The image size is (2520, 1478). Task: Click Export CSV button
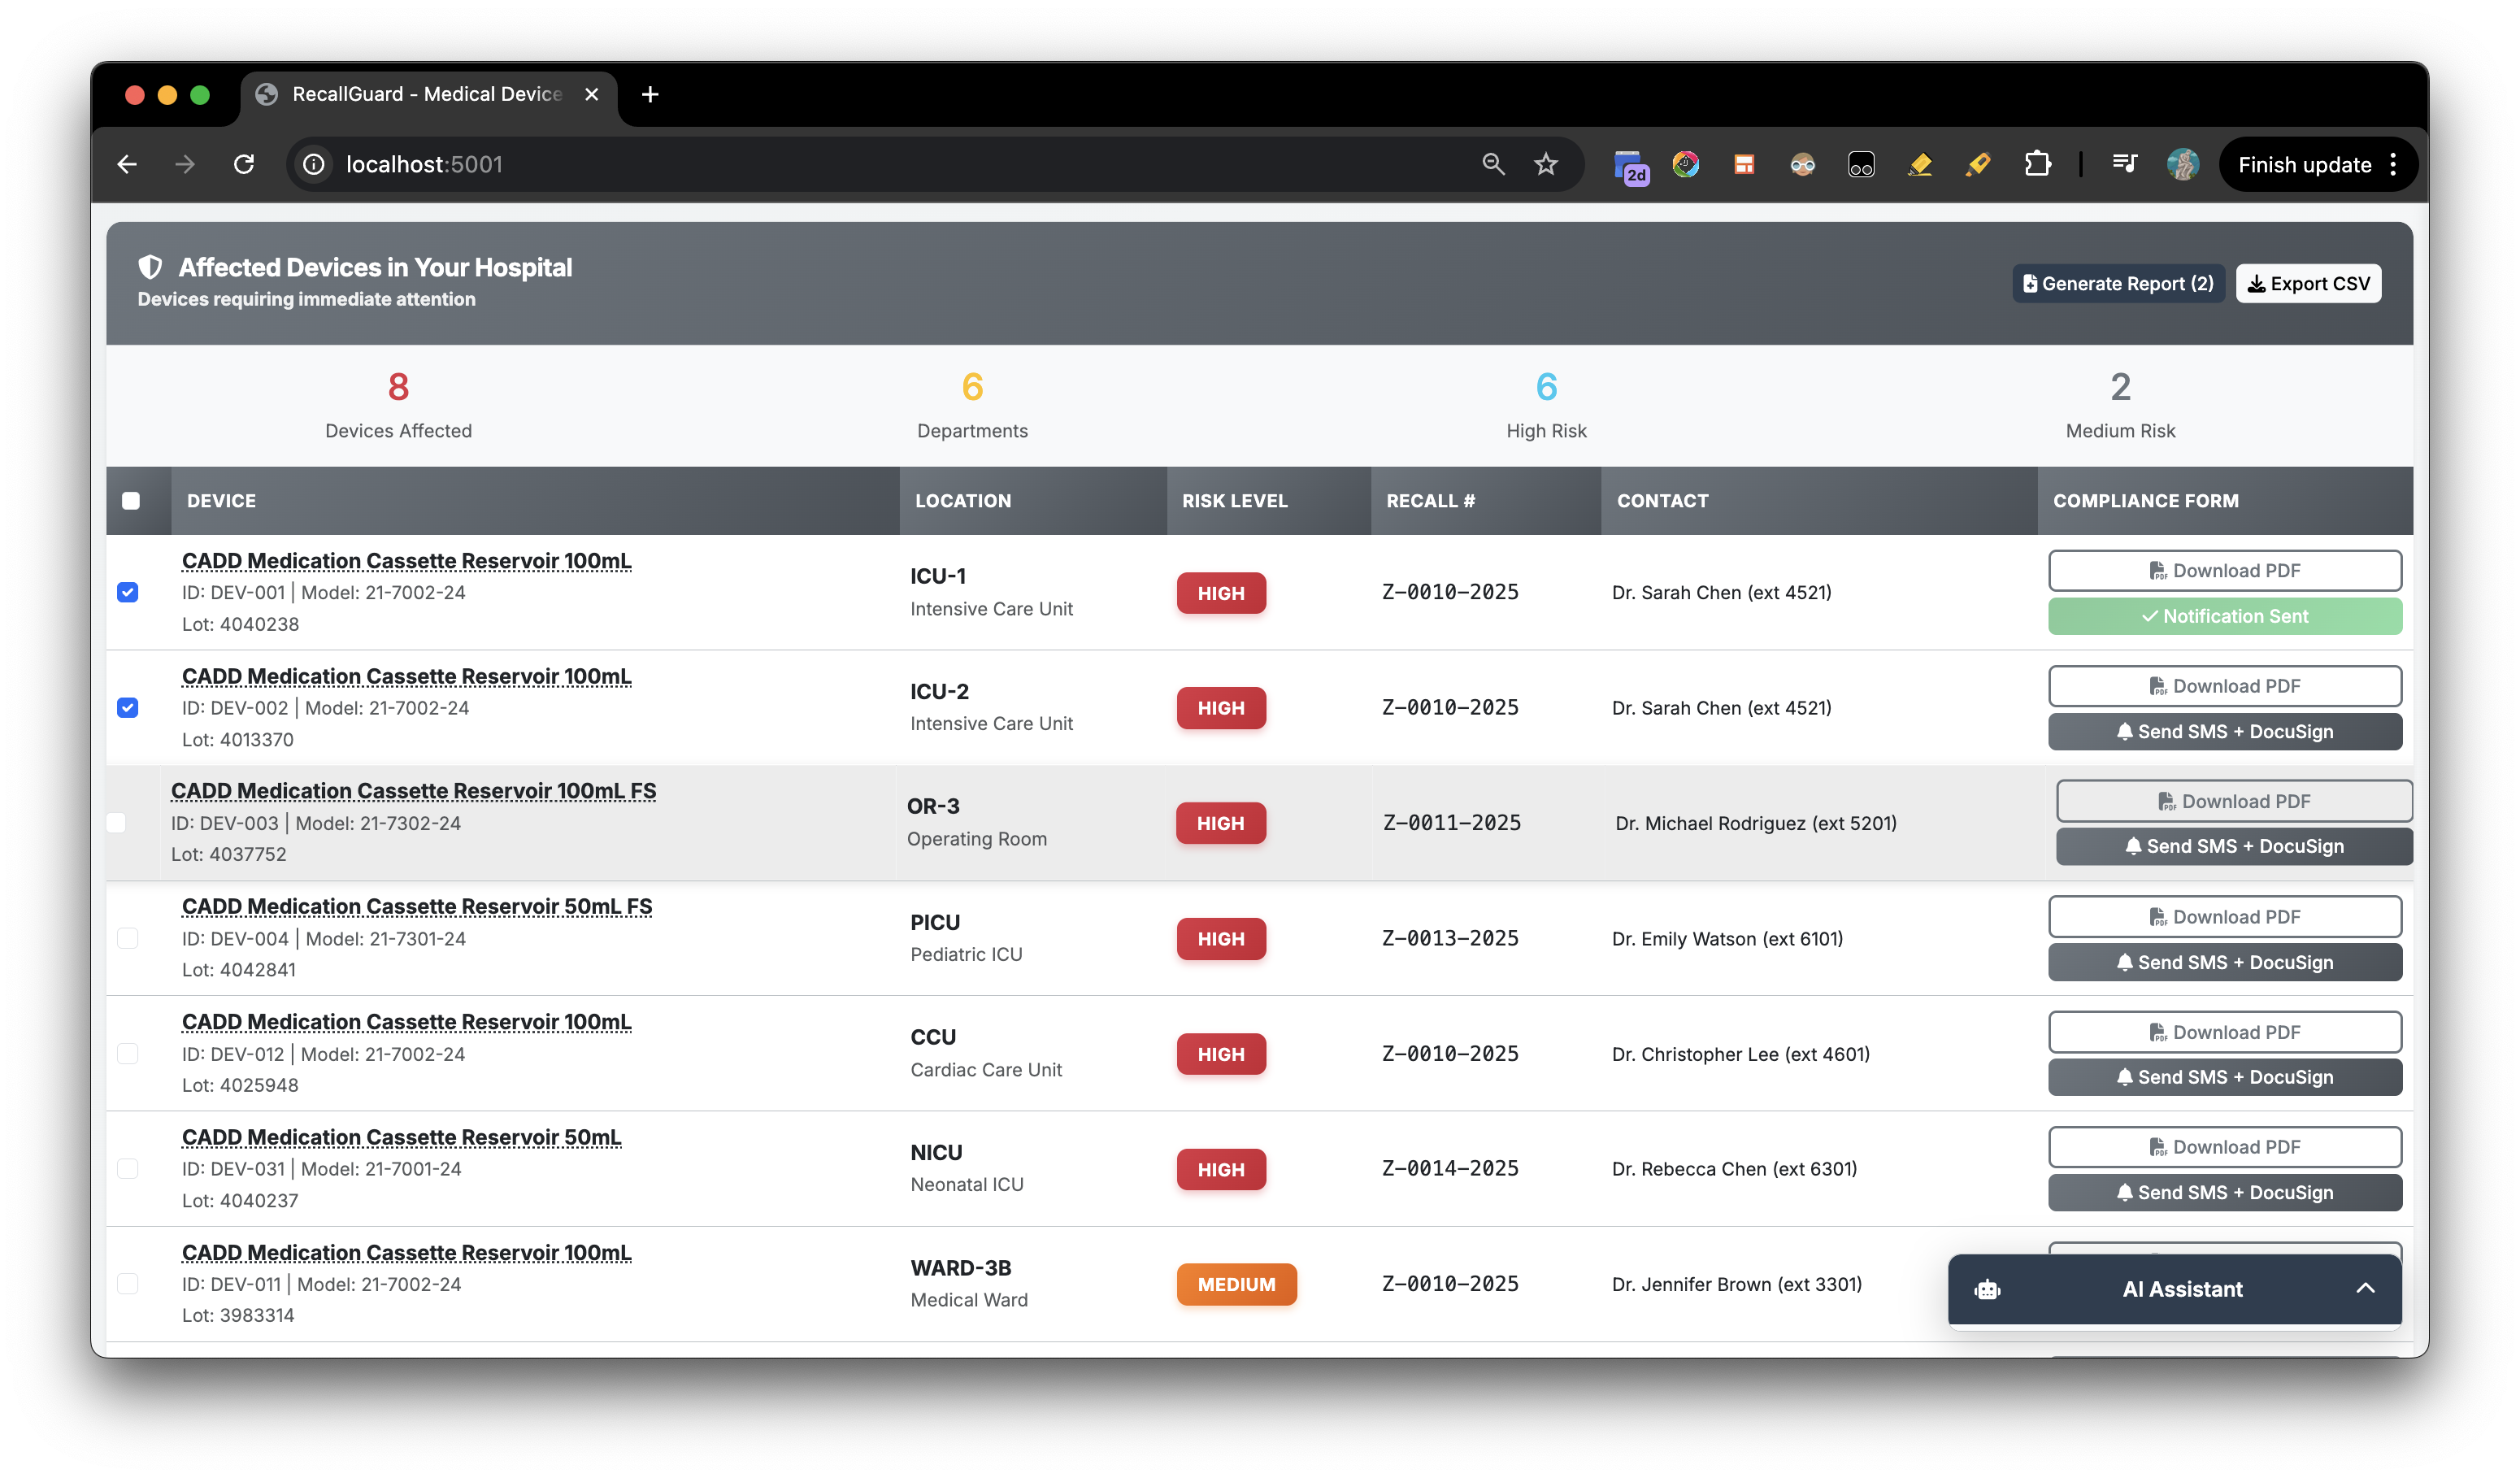pyautogui.click(x=2308, y=284)
